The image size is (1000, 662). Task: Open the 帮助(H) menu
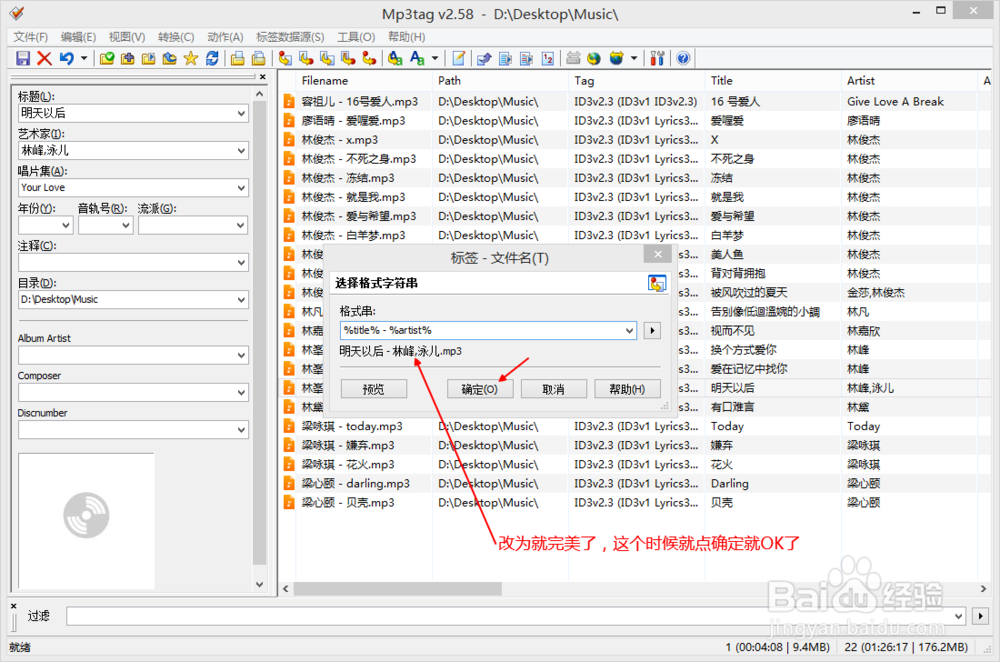click(406, 37)
